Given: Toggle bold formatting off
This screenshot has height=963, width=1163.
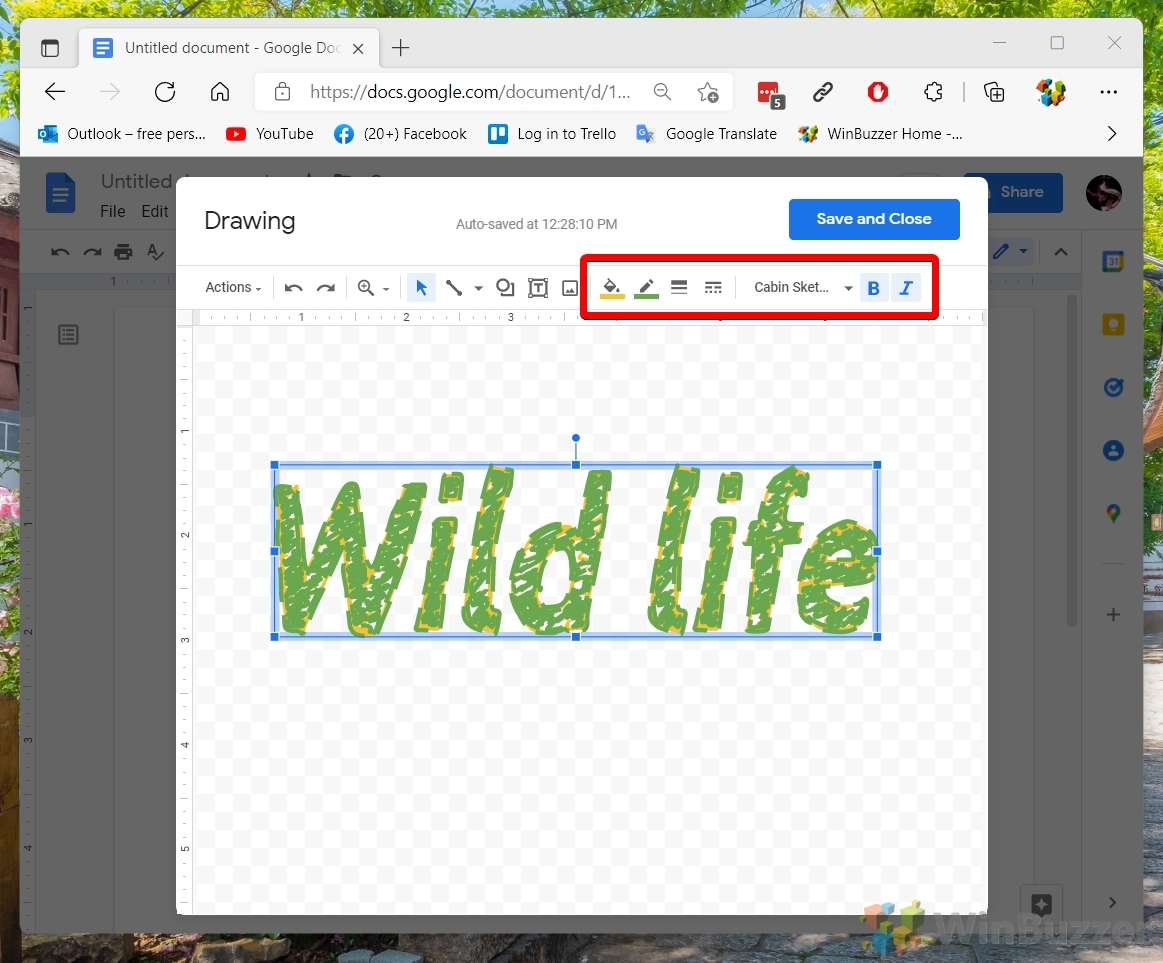Looking at the screenshot, I should [874, 288].
